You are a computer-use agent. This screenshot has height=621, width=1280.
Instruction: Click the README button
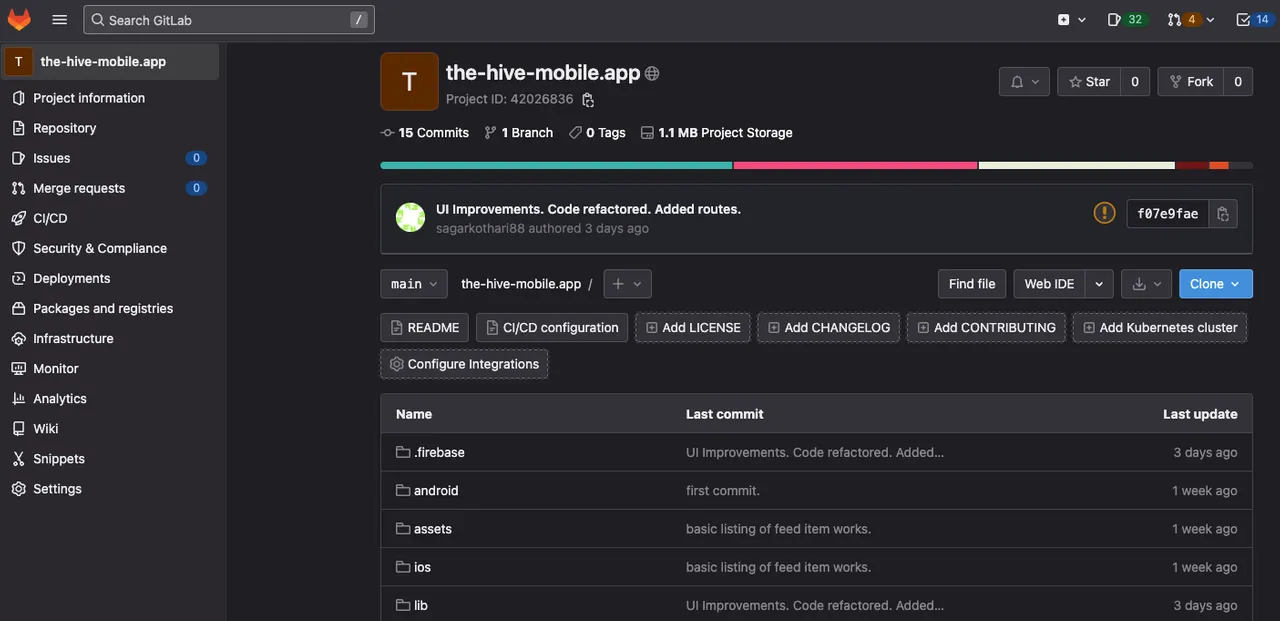(425, 328)
